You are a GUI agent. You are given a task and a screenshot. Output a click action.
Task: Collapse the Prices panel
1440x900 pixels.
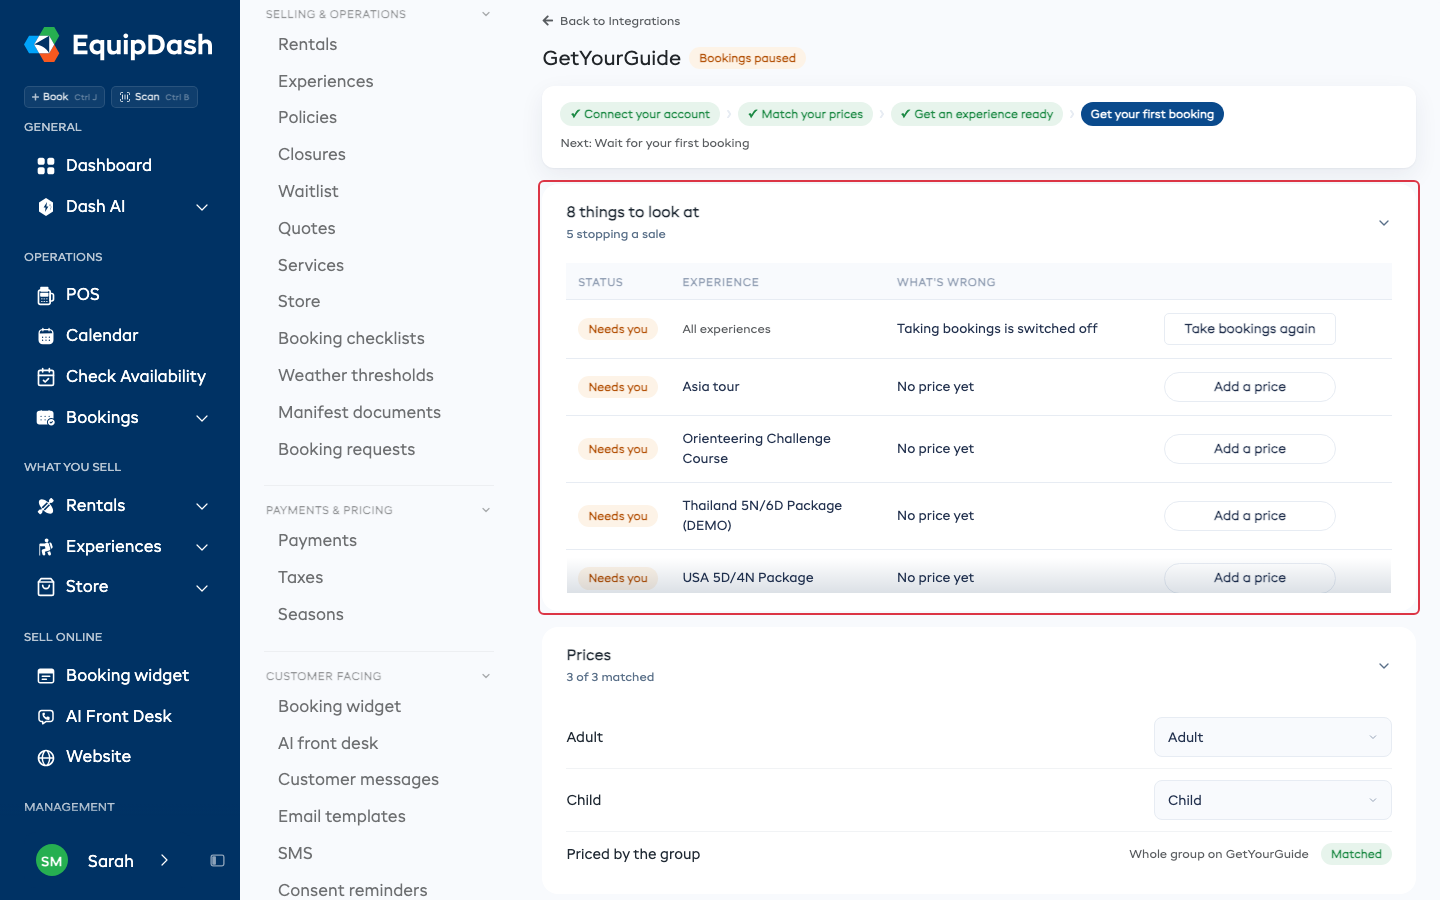tap(1384, 666)
